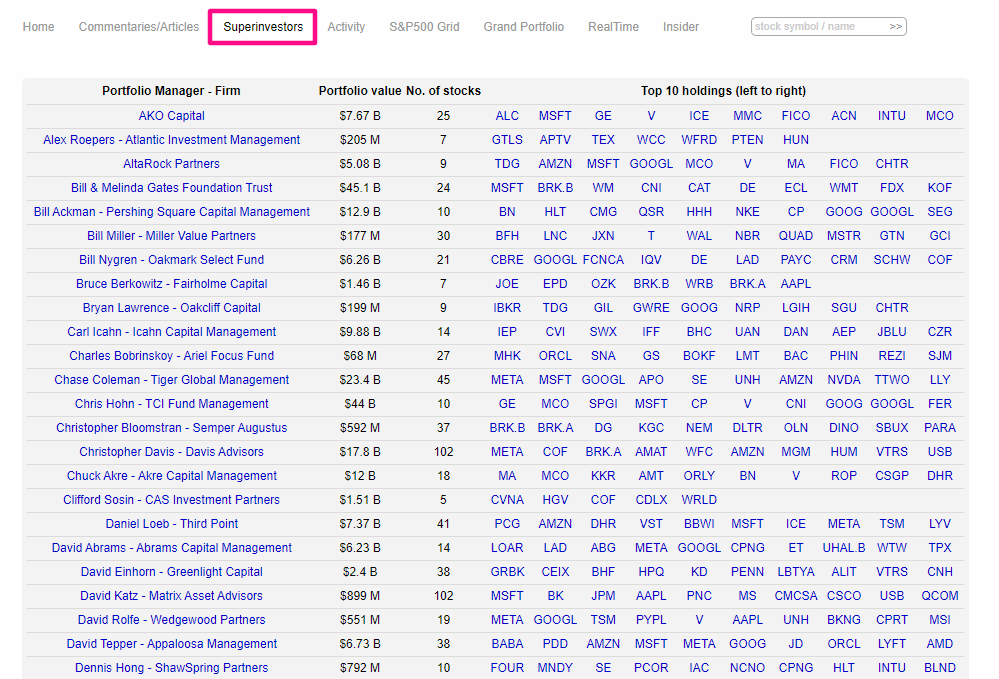Screen dimensions: 999x679
Task: Open Carl Icahn - Icahn Capital Management
Action: (x=171, y=332)
